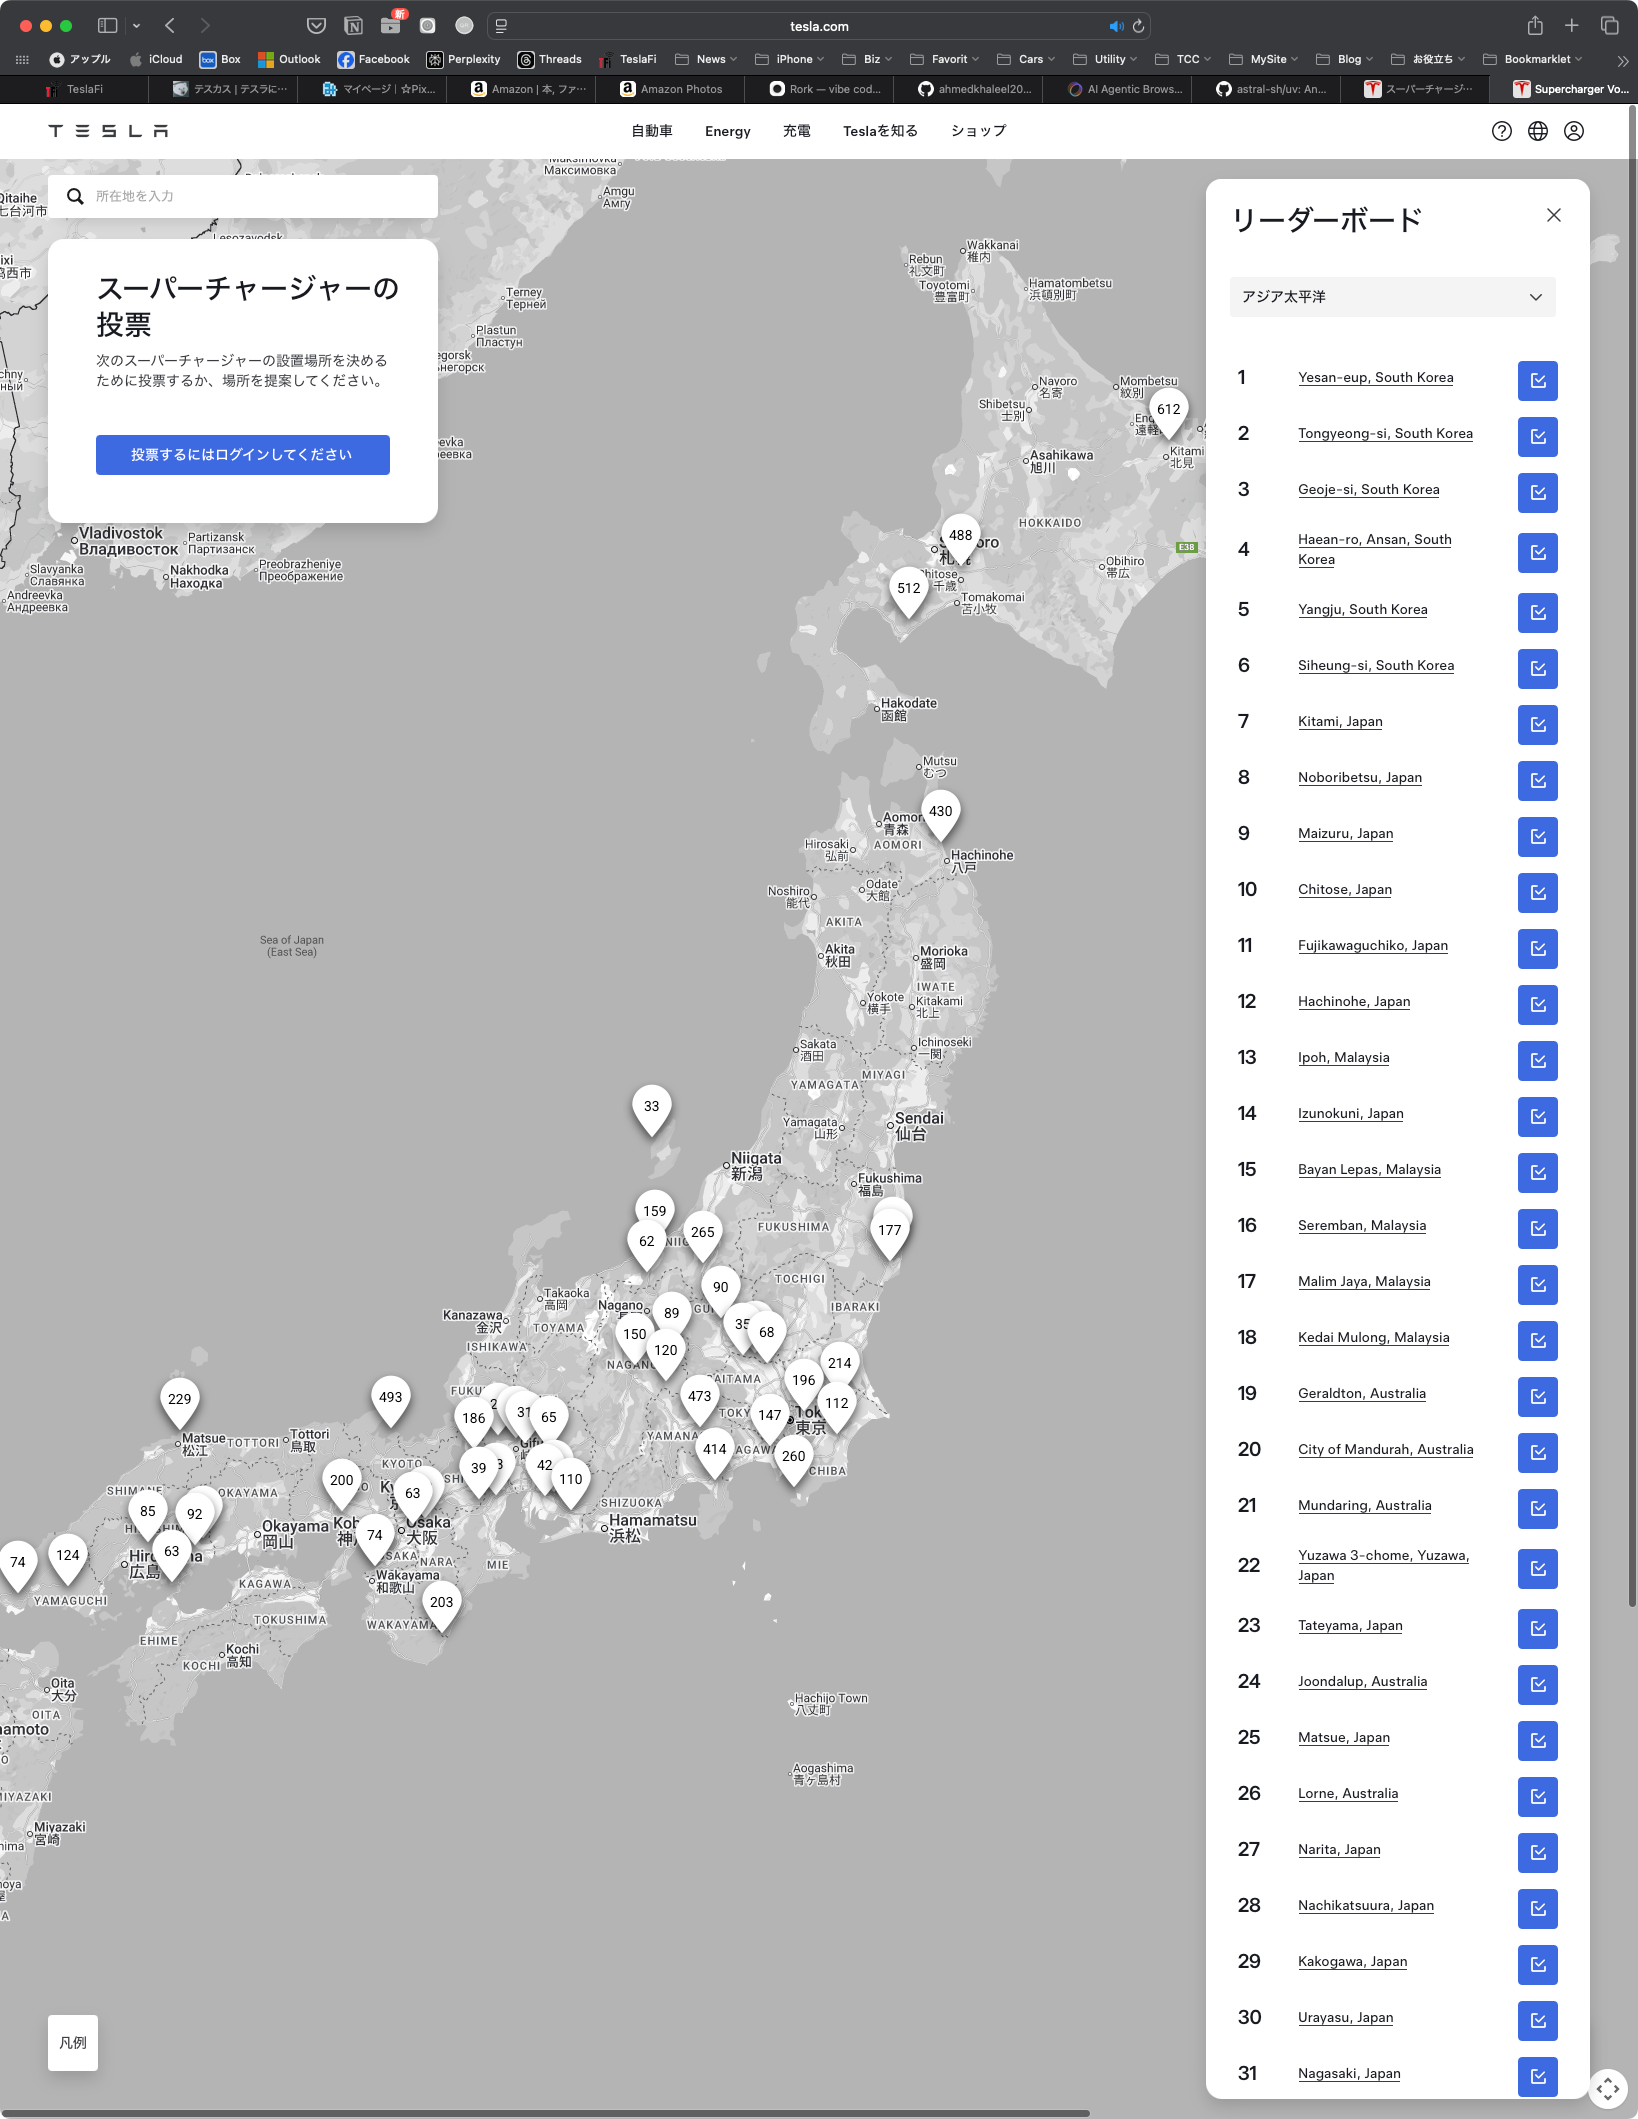This screenshot has height=2119, width=1638.
Task: Click the Safari reload page icon
Action: pyautogui.click(x=1138, y=26)
